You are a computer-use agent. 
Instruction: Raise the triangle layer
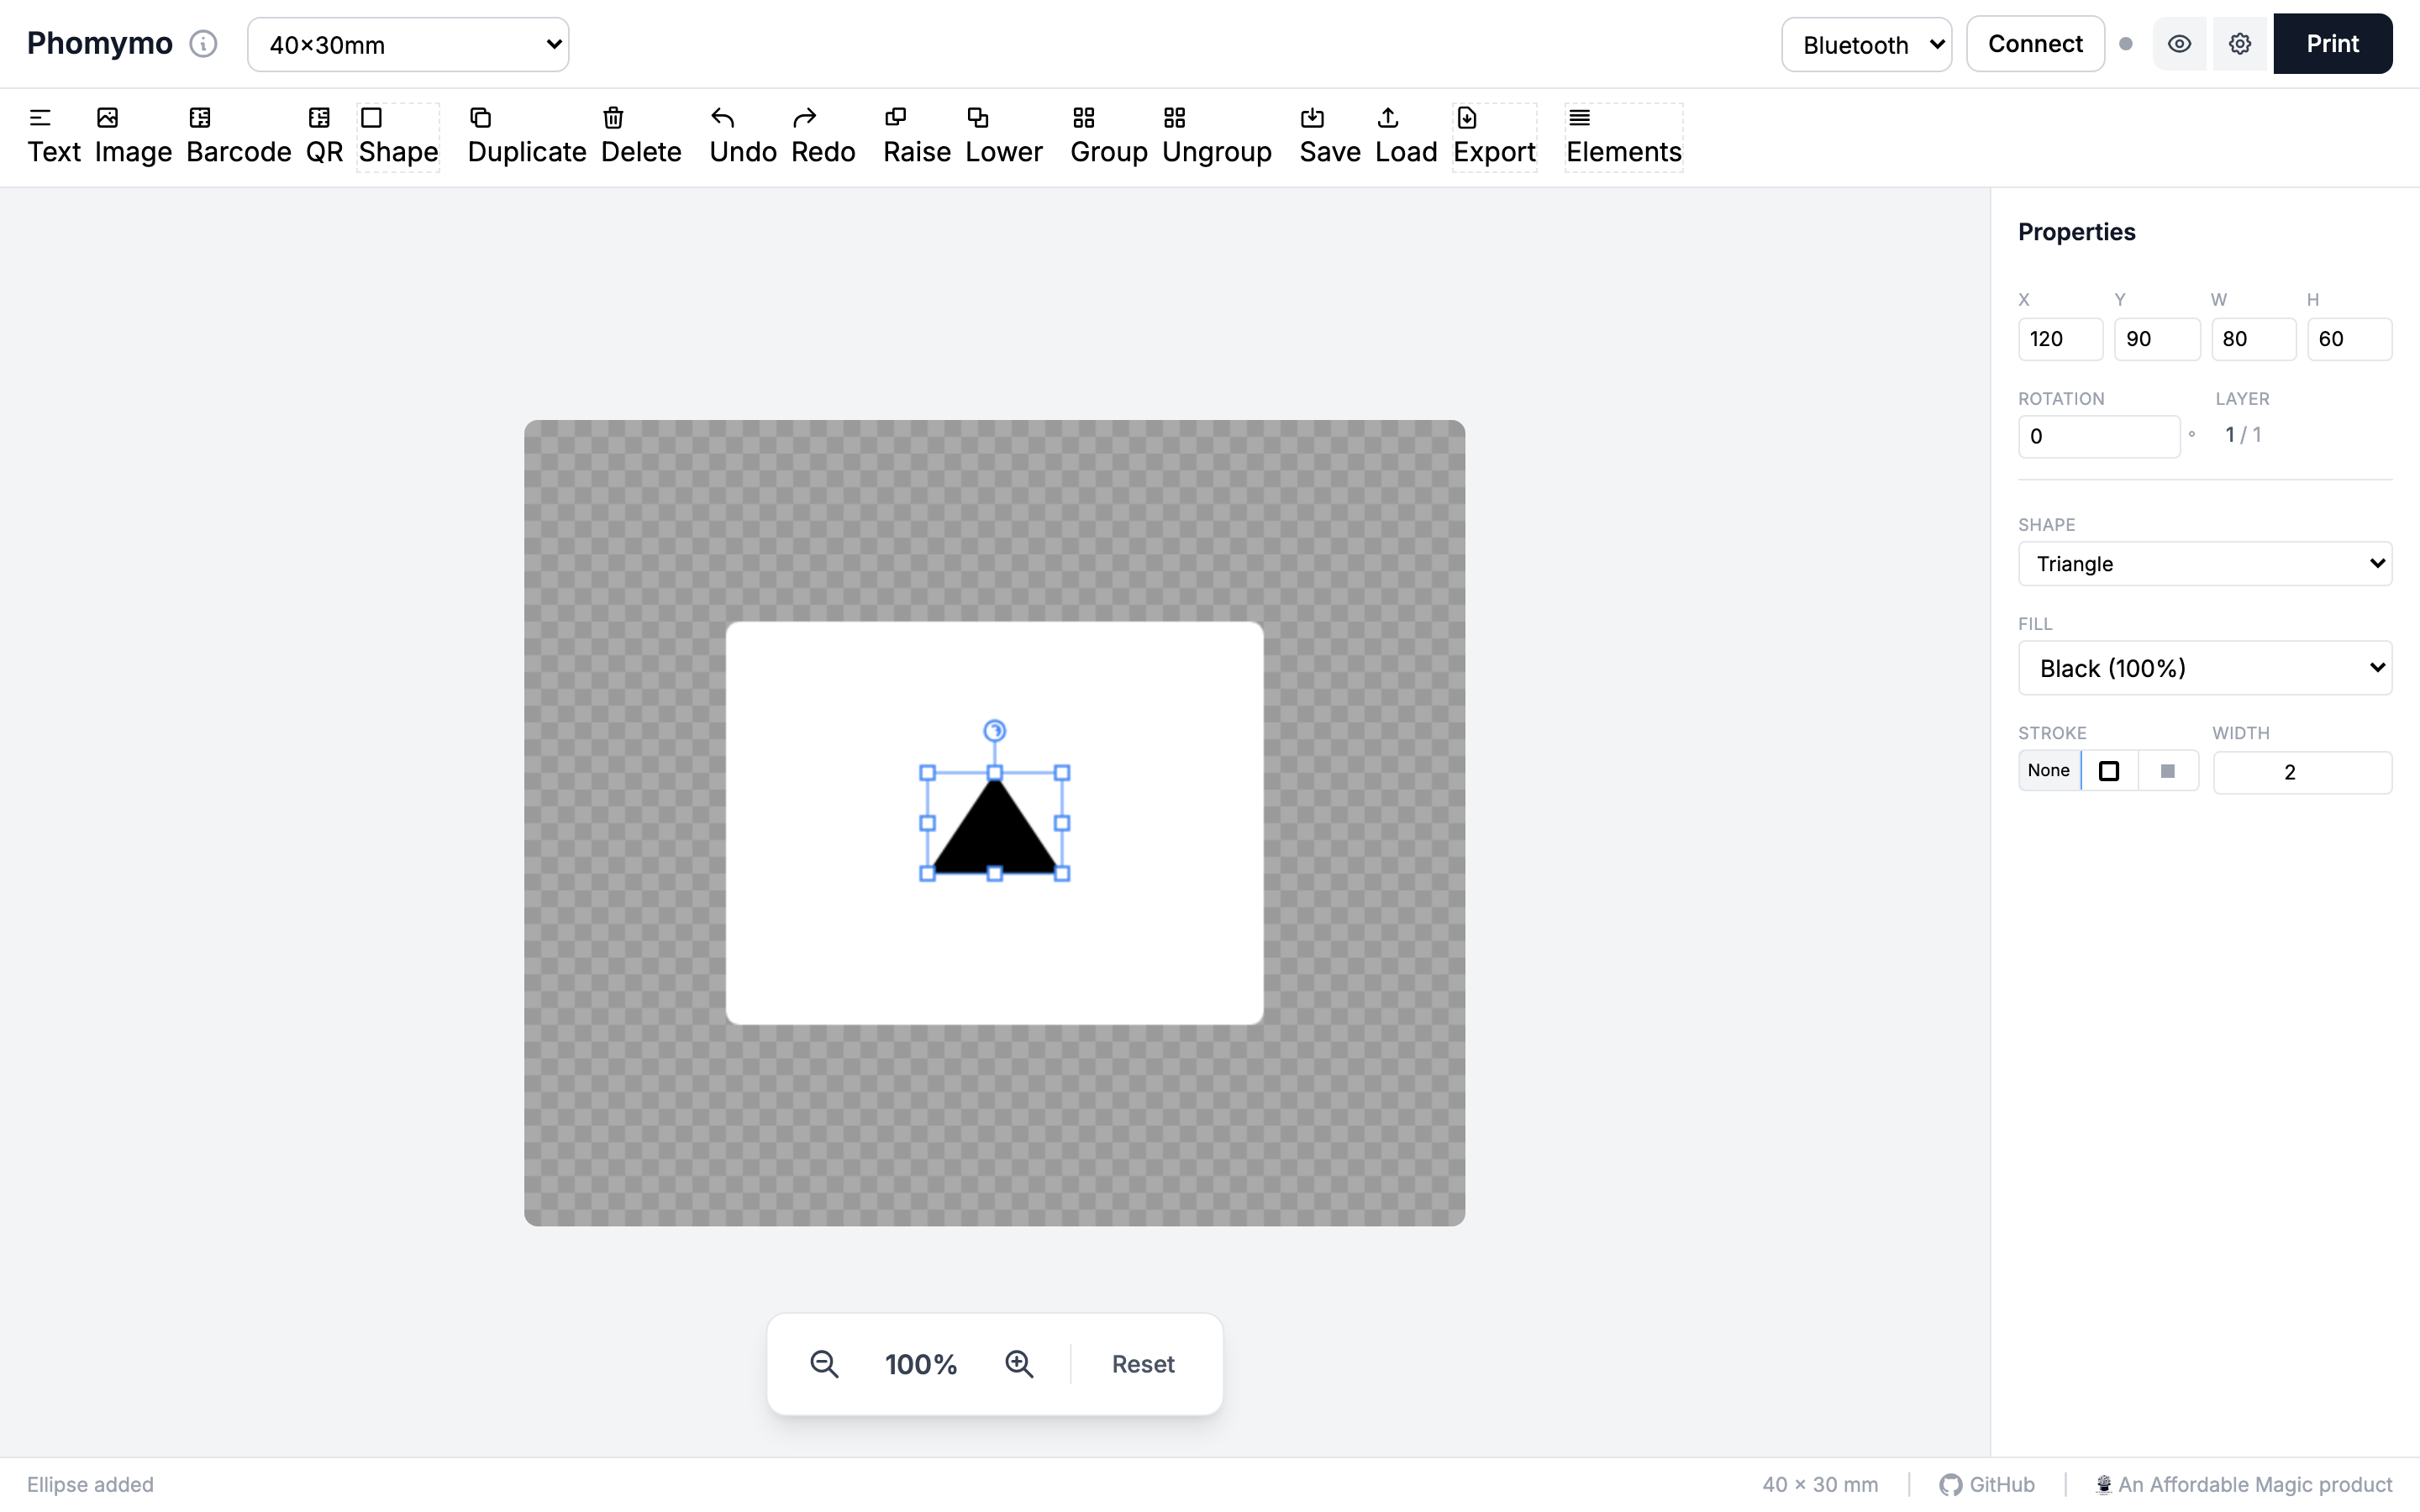tap(916, 137)
